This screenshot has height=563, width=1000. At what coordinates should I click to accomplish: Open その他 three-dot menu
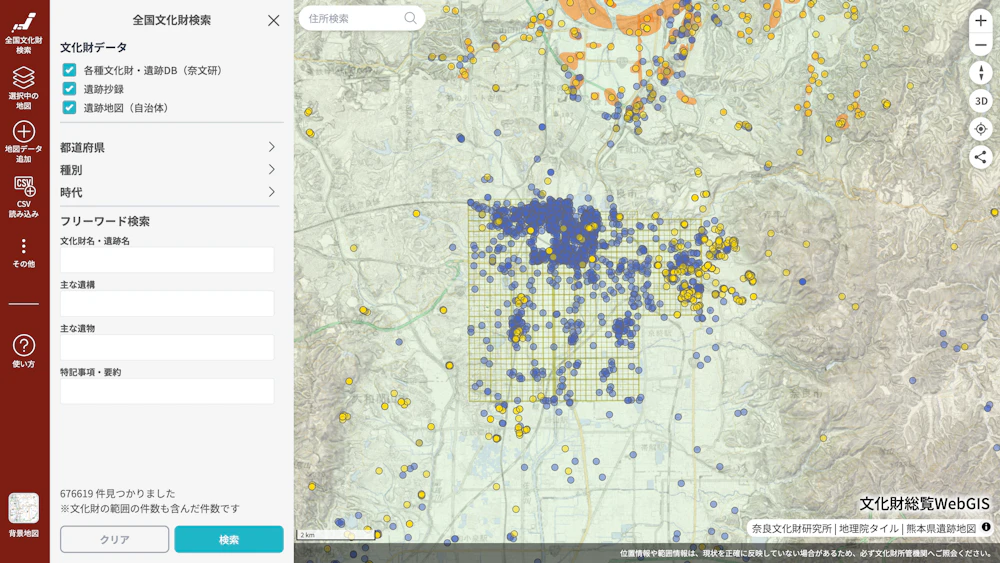(24, 246)
